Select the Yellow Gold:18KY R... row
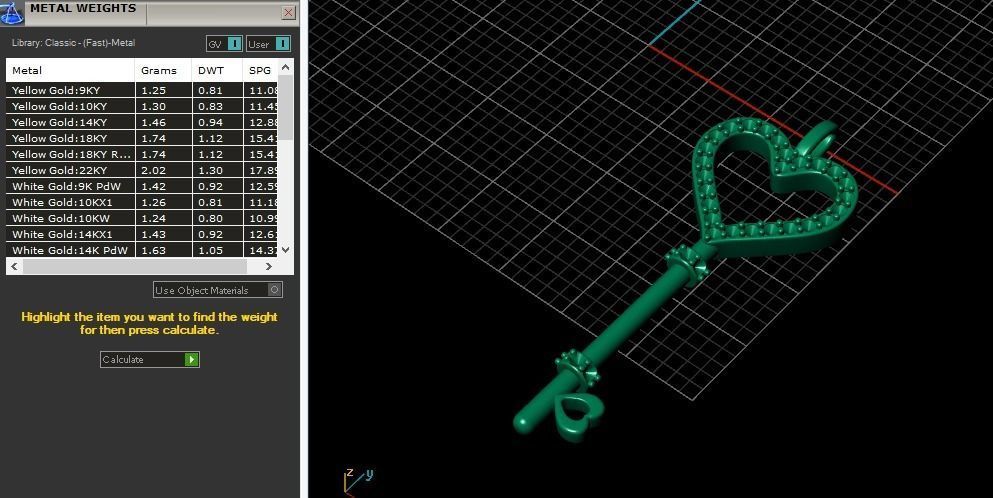The height and width of the screenshot is (498, 993). point(142,154)
